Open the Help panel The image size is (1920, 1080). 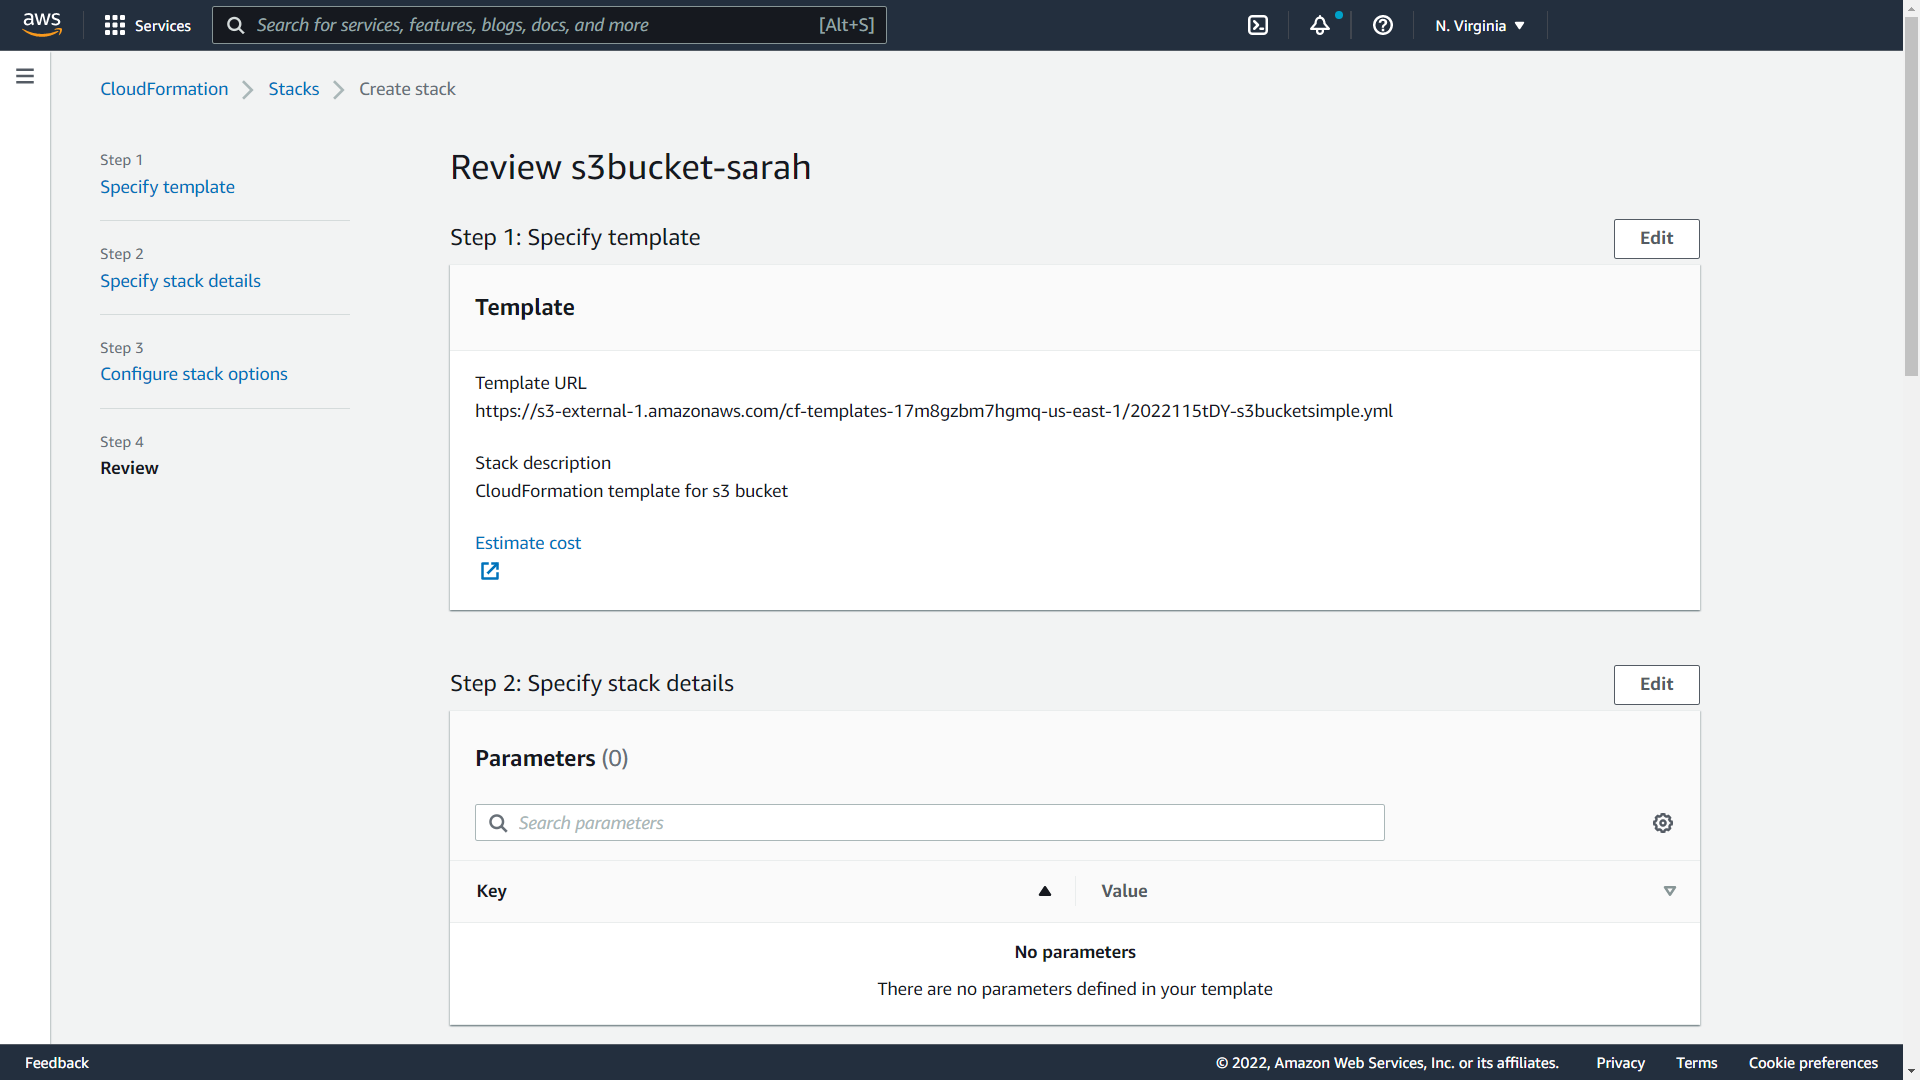(1382, 25)
